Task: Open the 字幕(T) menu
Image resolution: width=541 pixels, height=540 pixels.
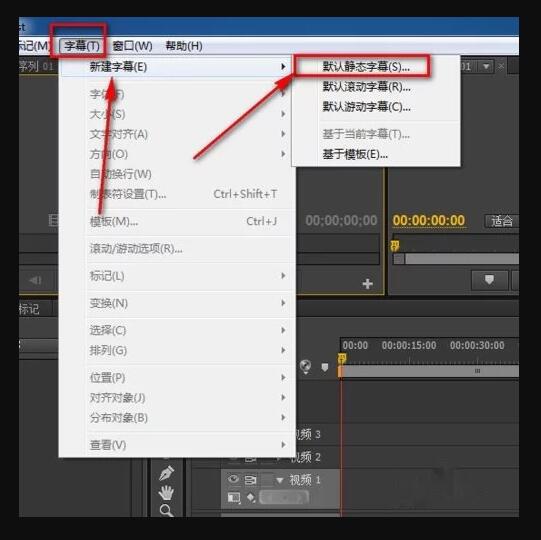Action: coord(81,46)
